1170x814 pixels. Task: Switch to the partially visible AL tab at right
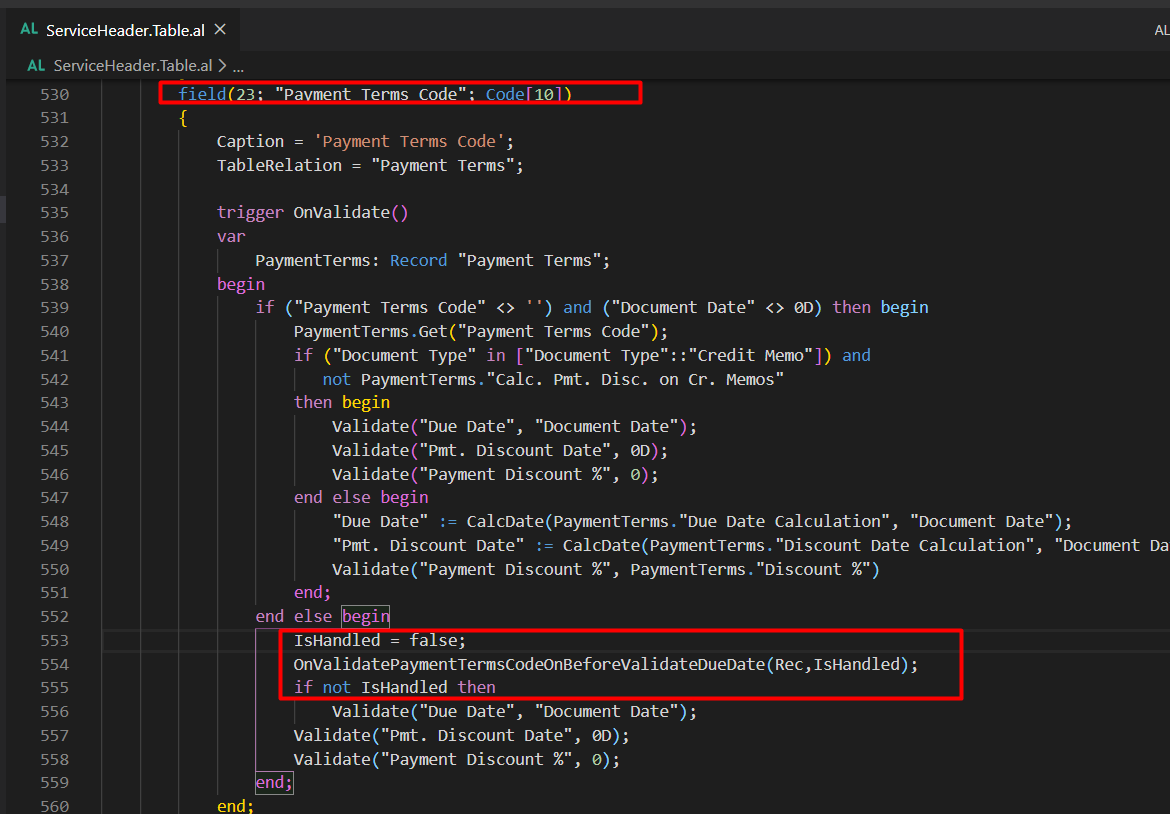[x=1161, y=31]
